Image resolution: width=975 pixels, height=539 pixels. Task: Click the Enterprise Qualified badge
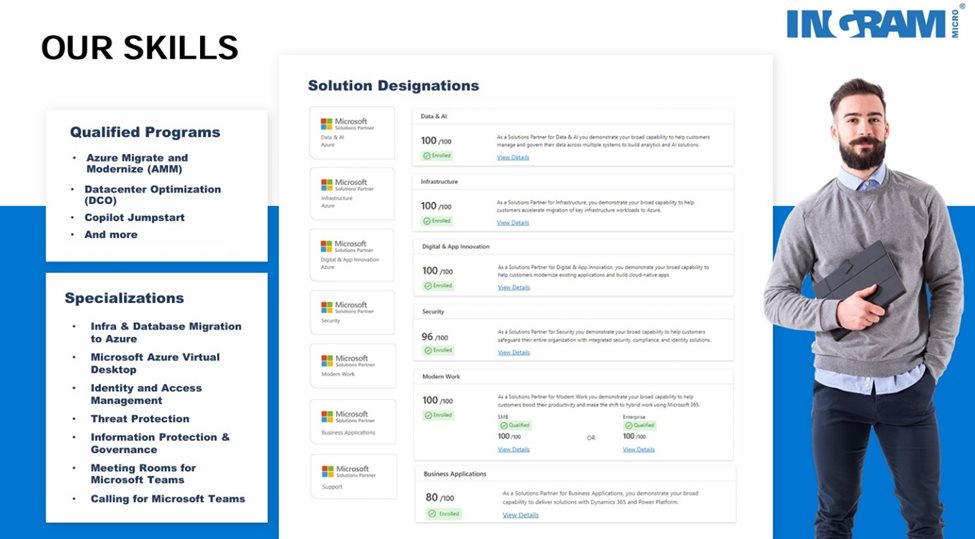[x=640, y=425]
